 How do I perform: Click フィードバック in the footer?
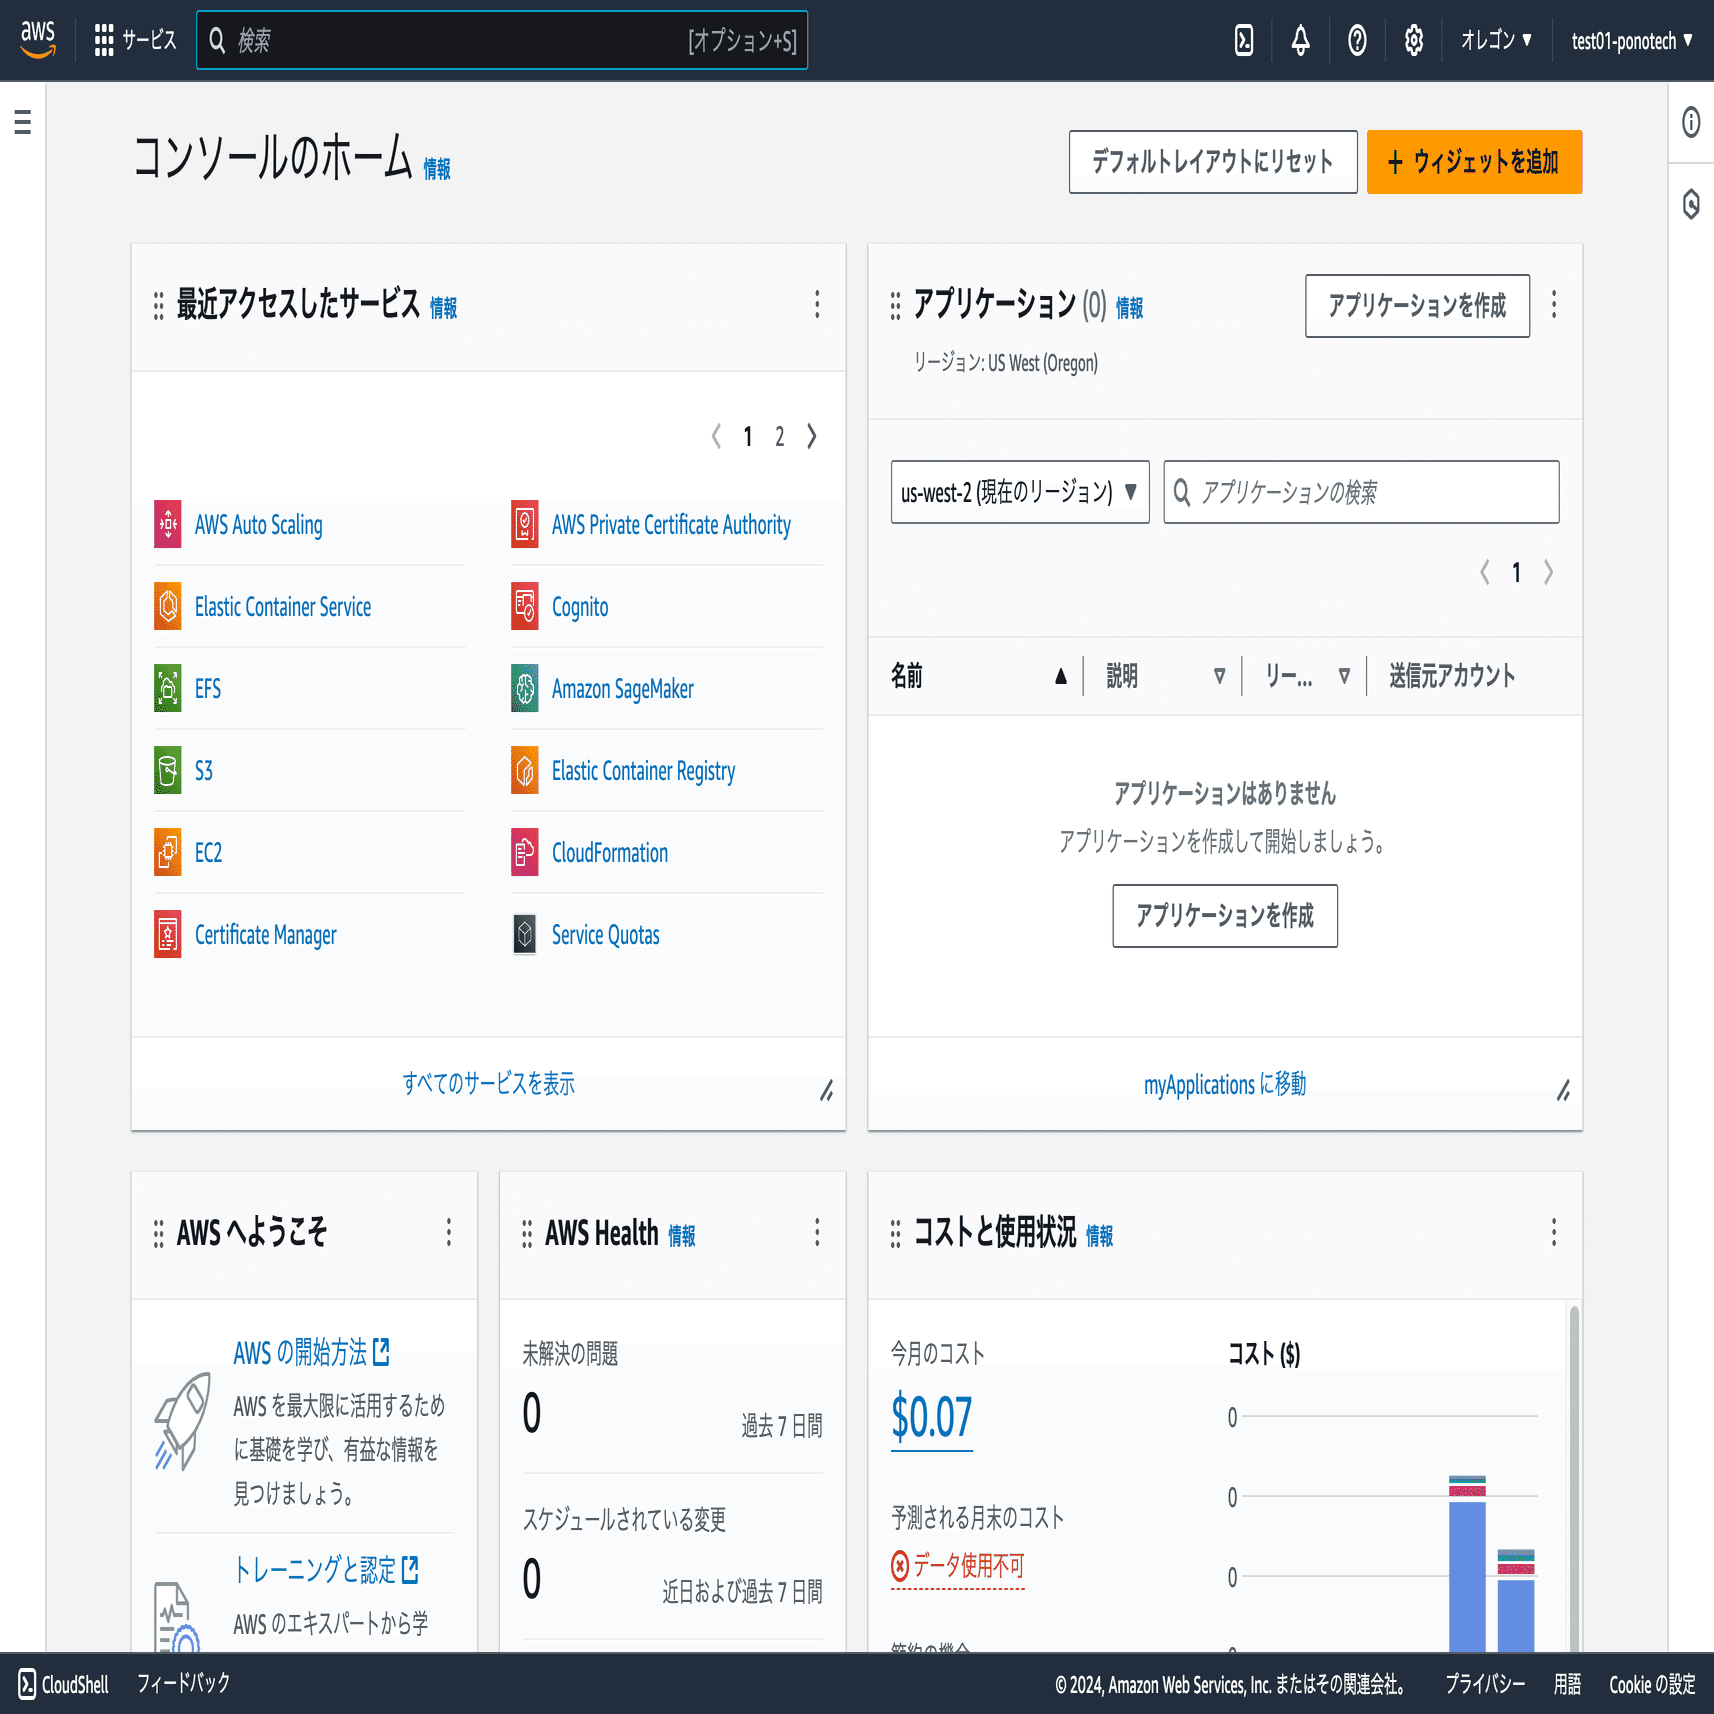pos(184,1684)
